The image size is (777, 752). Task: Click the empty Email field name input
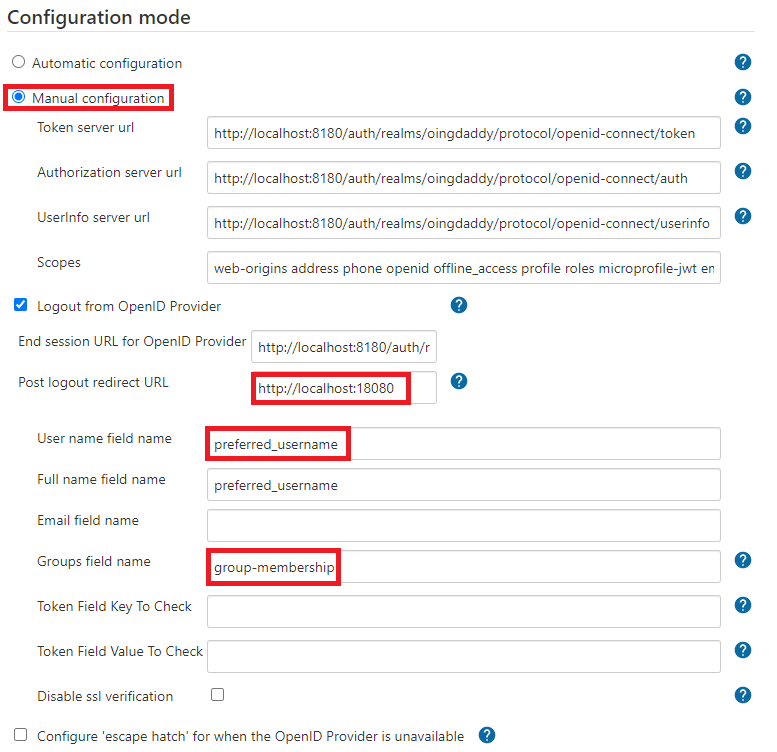pos(463,526)
